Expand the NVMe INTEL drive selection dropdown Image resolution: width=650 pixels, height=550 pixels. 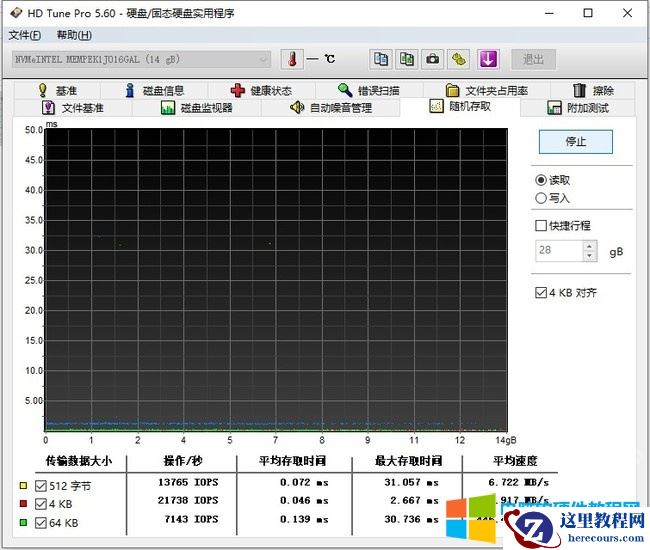(263, 59)
